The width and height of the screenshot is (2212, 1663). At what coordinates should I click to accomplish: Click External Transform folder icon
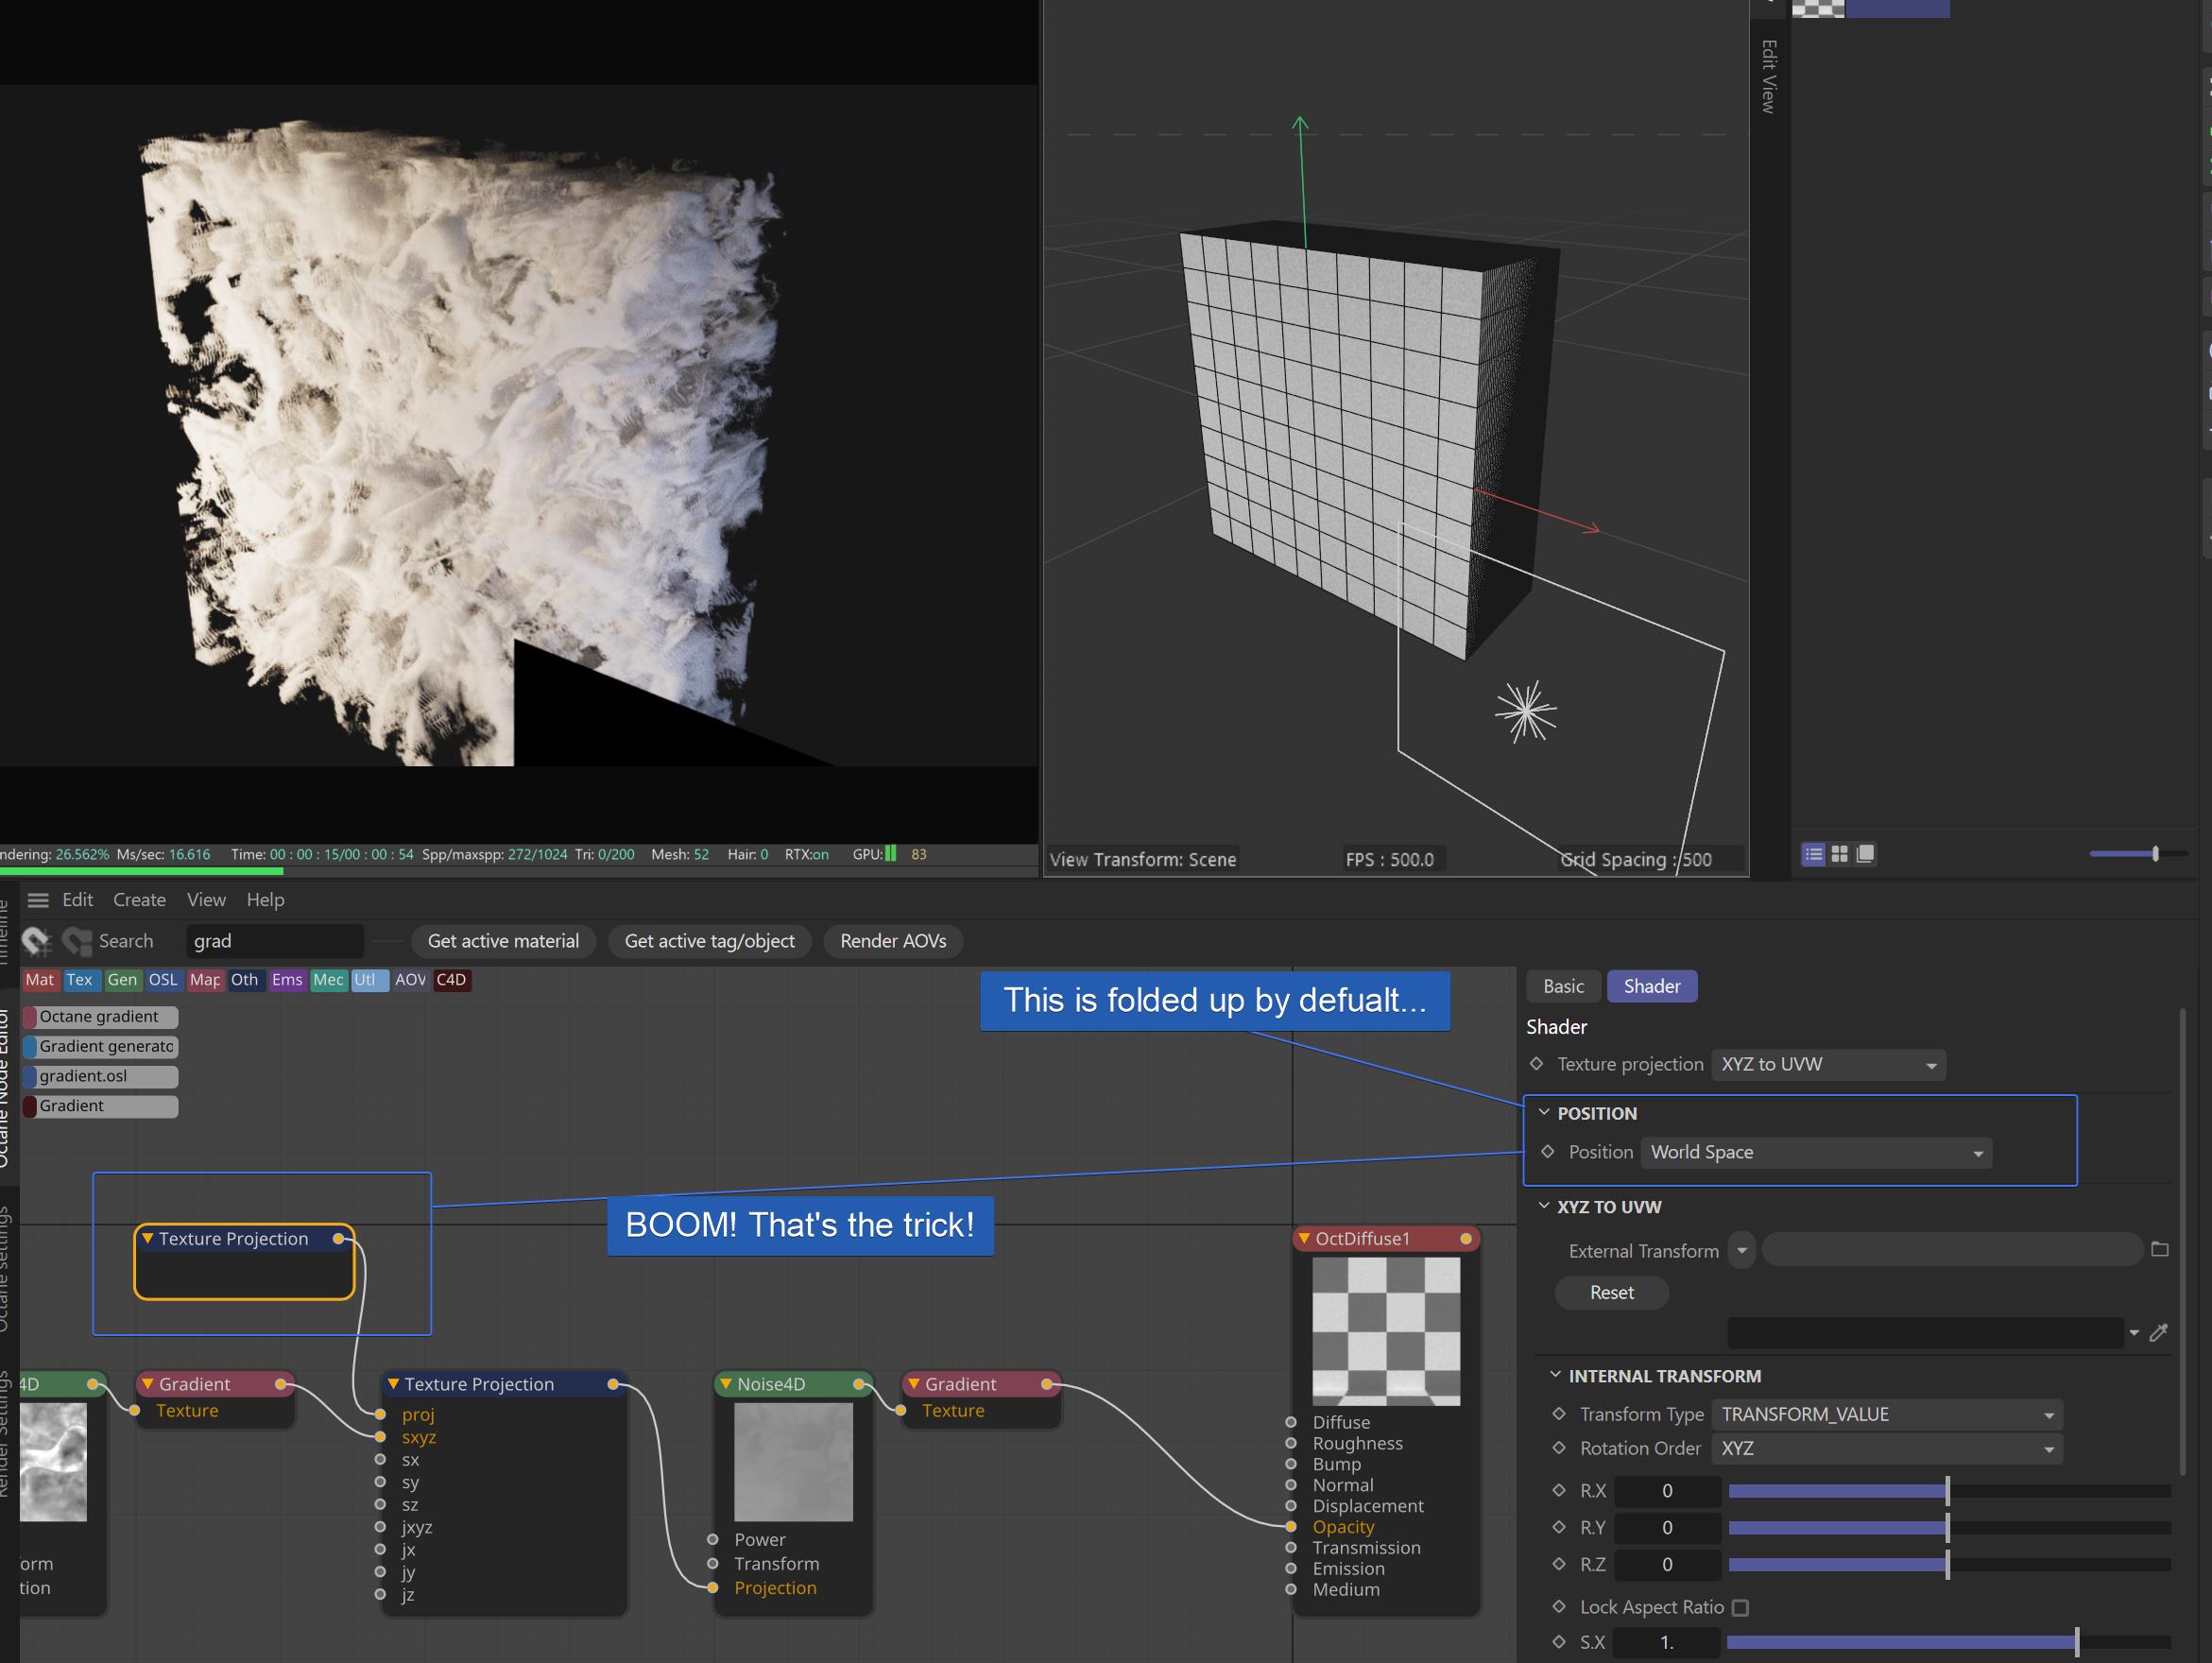pyautogui.click(x=2159, y=1250)
